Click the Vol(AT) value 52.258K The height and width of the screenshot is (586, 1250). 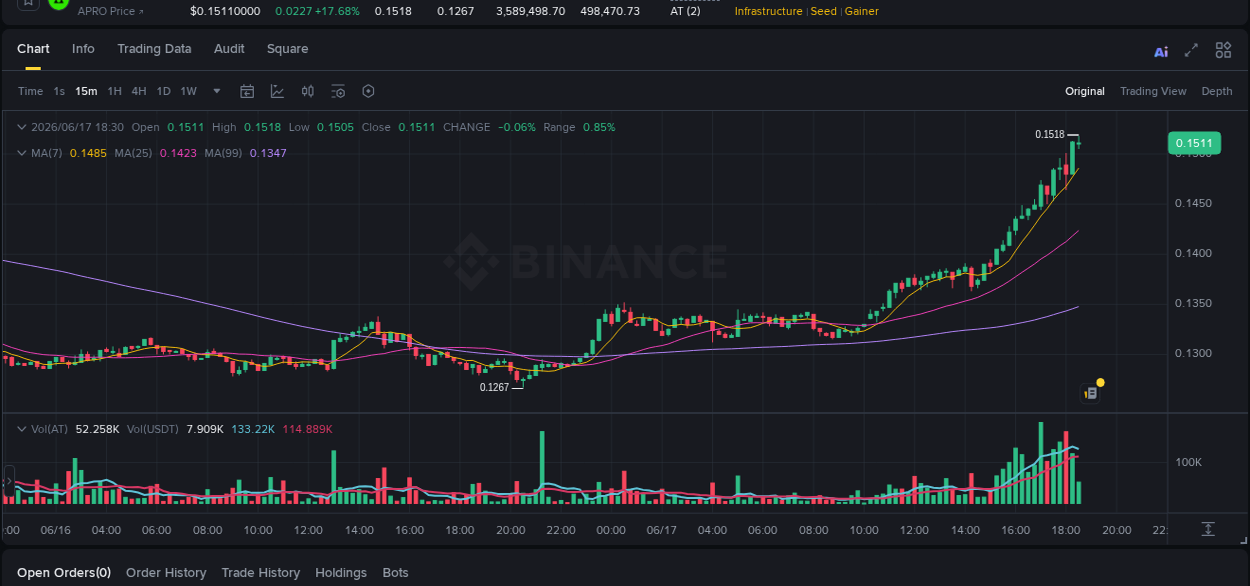[98, 429]
